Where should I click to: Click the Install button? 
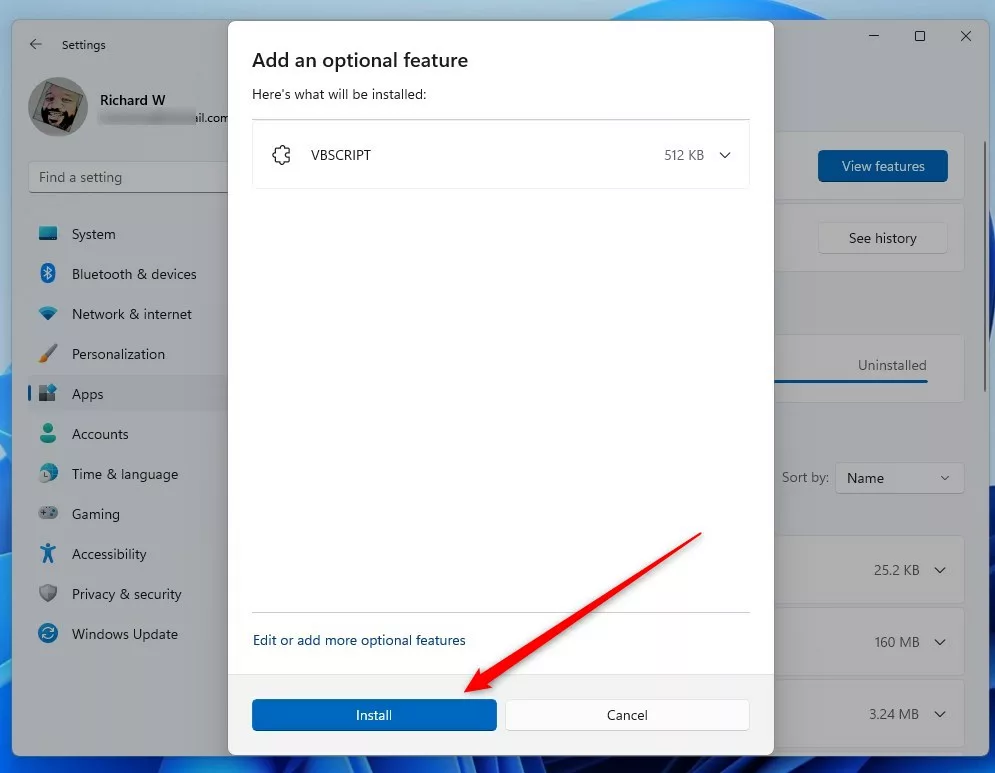pos(374,715)
